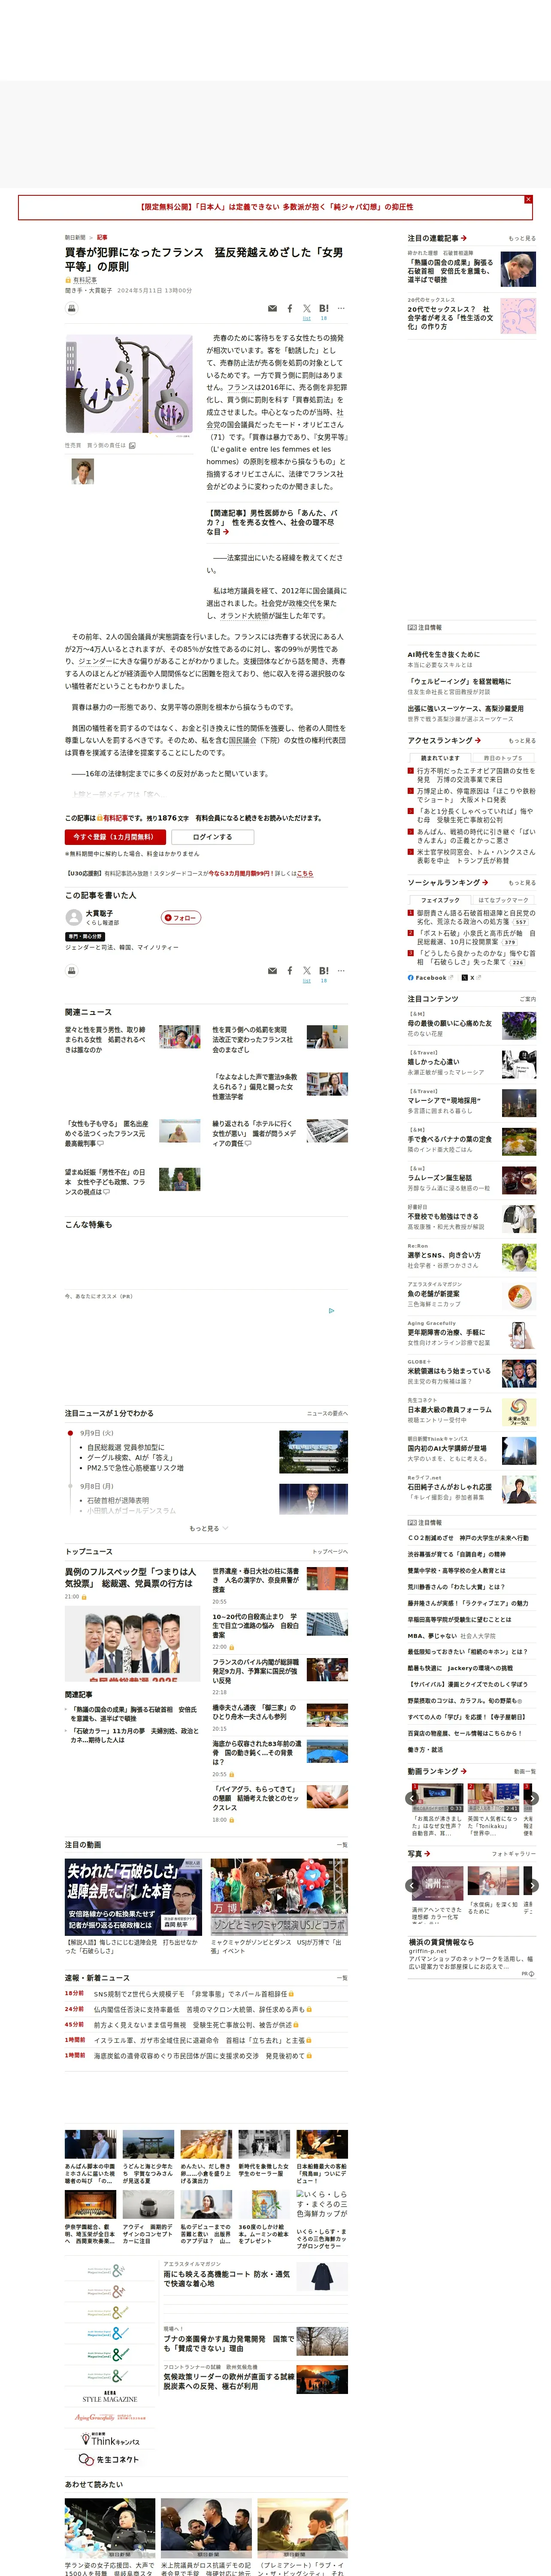Image resolution: width=551 pixels, height=2576 pixels.
Task: Click もっと見る beside 注目の連載記事
Action: pos(522,239)
